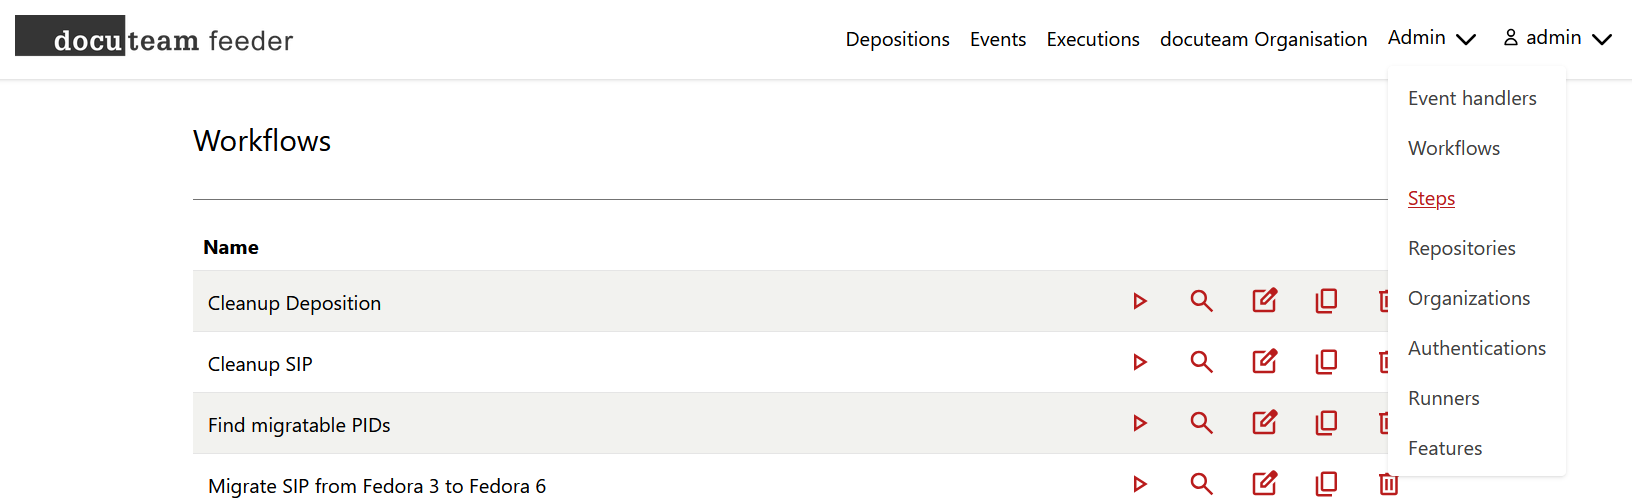Collapse the Admin dropdown menu
Screen dimensions: 1632x500
pyautogui.click(x=1431, y=38)
